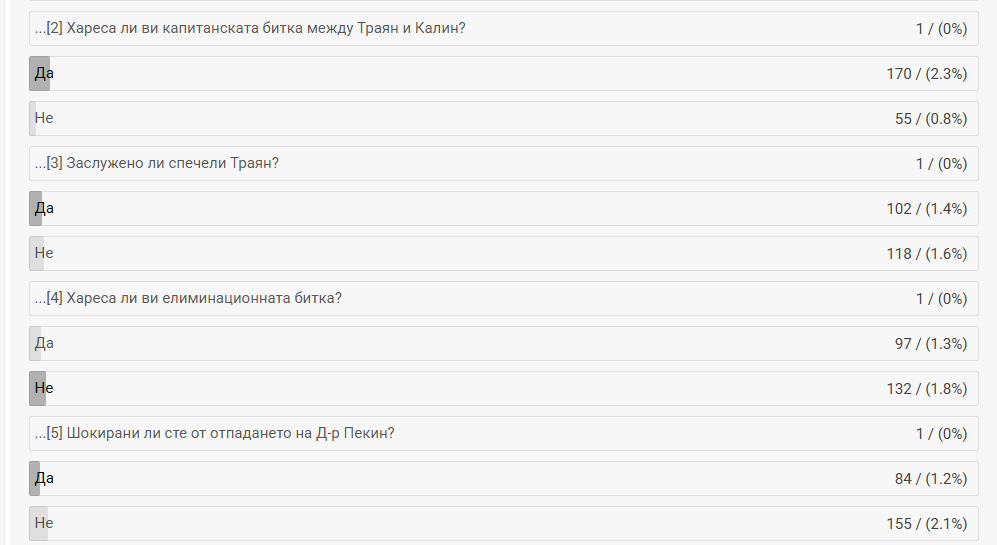Click the "102 / (1.4%)" vote count
The height and width of the screenshot is (545, 997).
(x=926, y=209)
